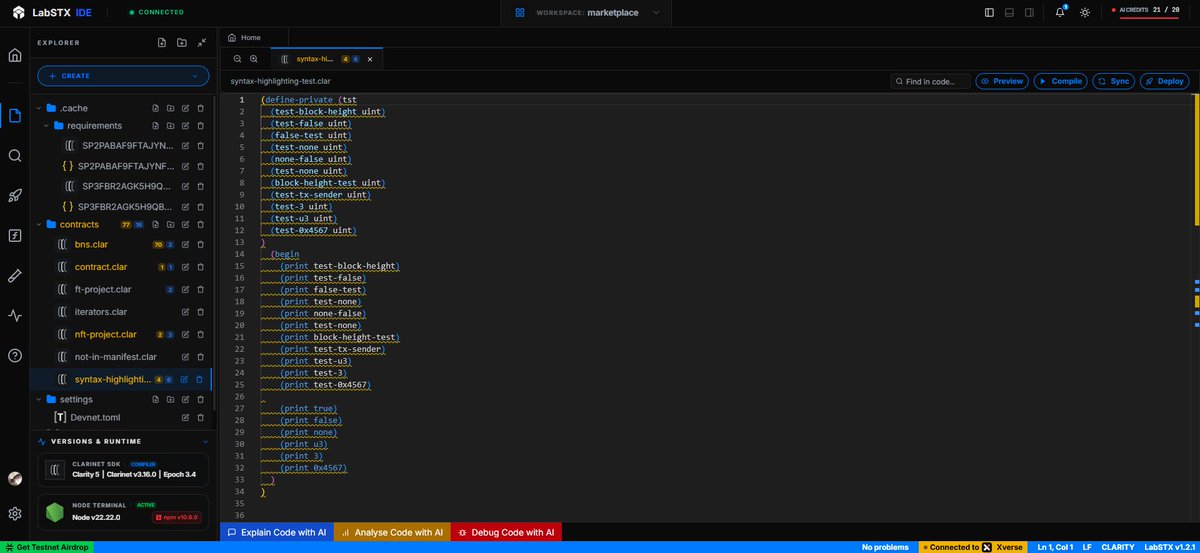This screenshot has width=1200, height=553.
Task: Toggle light/dark theme sun icon
Action: coord(1085,12)
